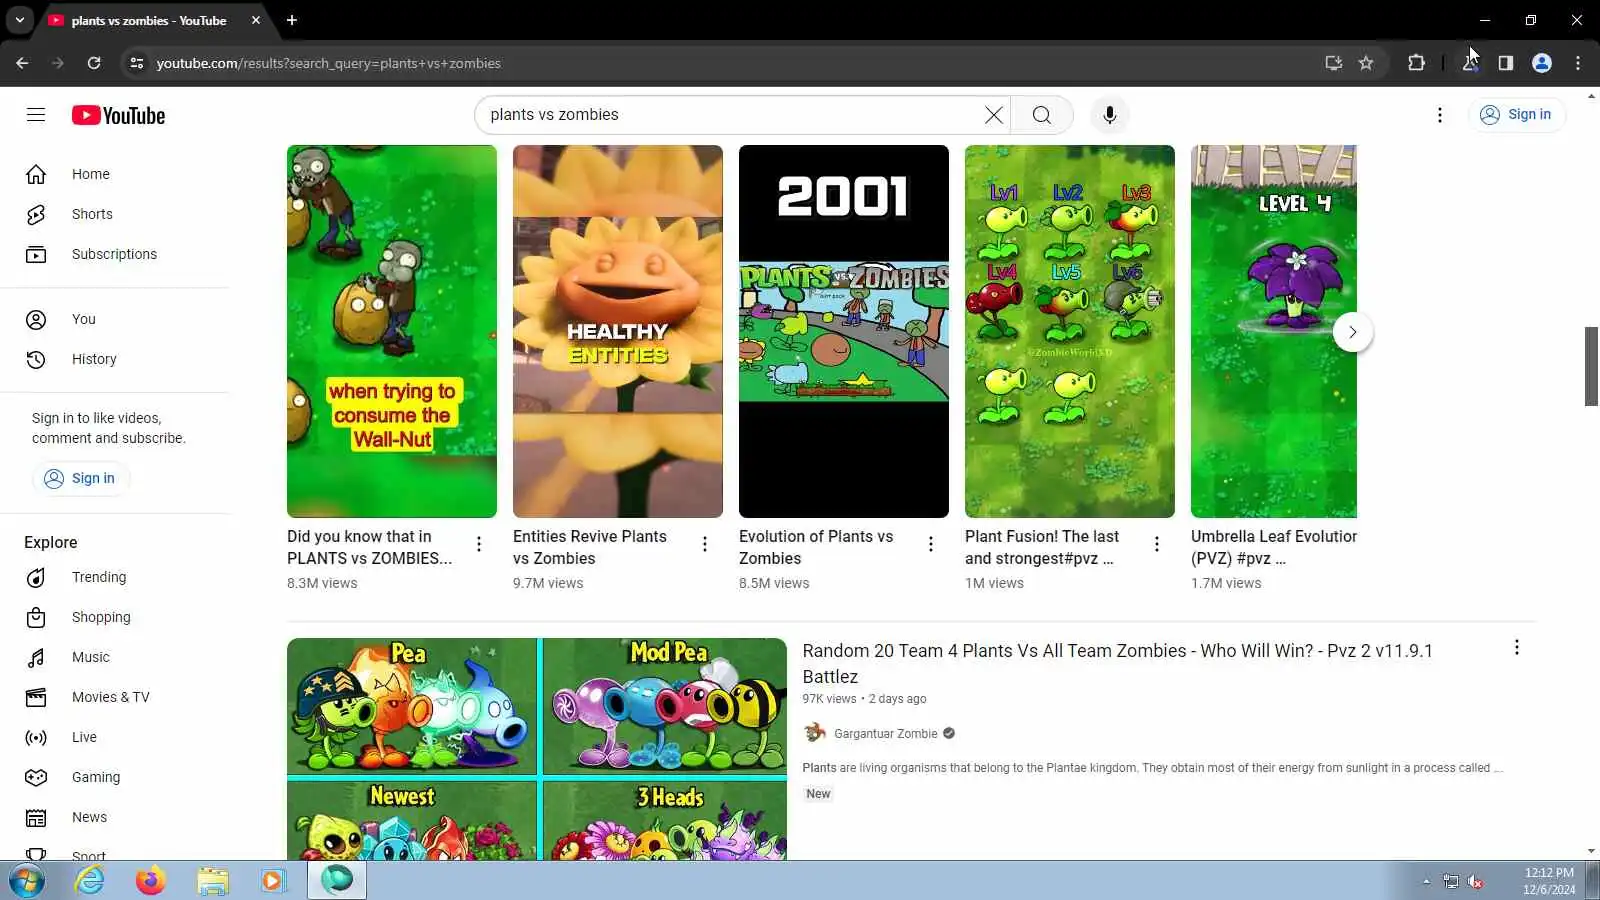Screen dimensions: 1600x900
Task: Open options for 'Entities Revive Plants' Short
Action: (x=705, y=544)
